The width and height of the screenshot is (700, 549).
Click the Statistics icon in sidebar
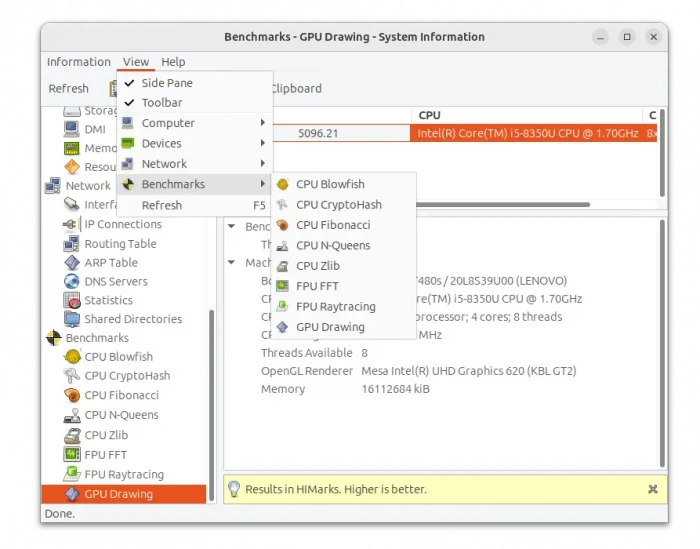(72, 300)
